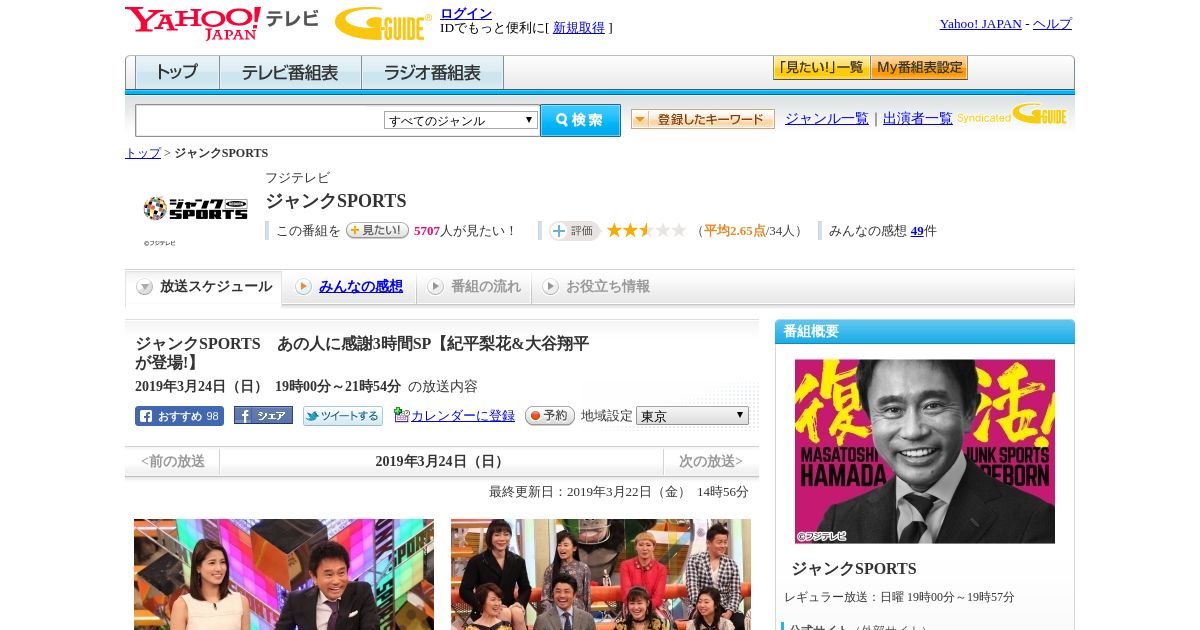Click the star rating display
Image resolution: width=1200 pixels, height=630 pixels.
[x=646, y=230]
